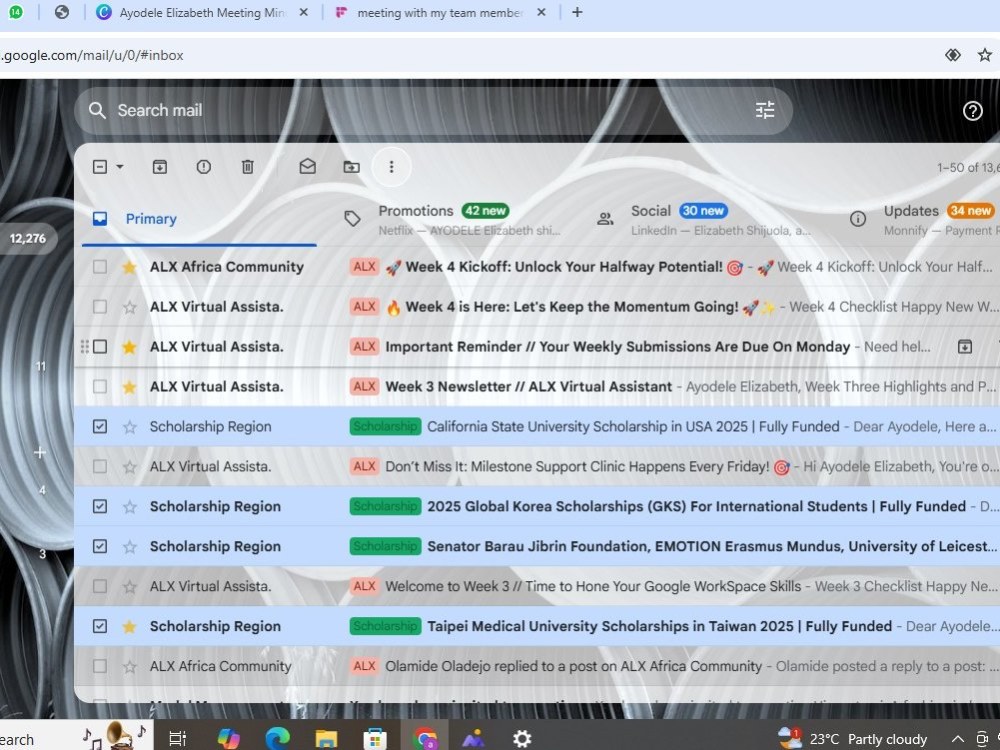1000x750 pixels.
Task: Open the Olamide Oladejo replied email
Action: [573, 666]
